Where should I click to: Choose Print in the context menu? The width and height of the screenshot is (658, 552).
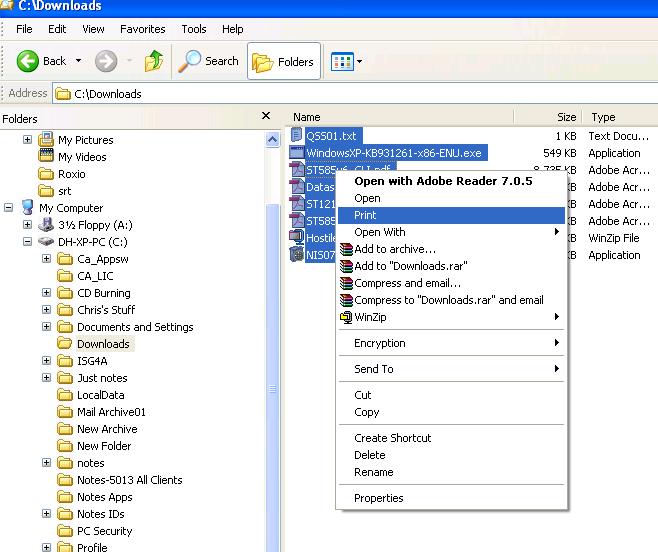[x=452, y=215]
